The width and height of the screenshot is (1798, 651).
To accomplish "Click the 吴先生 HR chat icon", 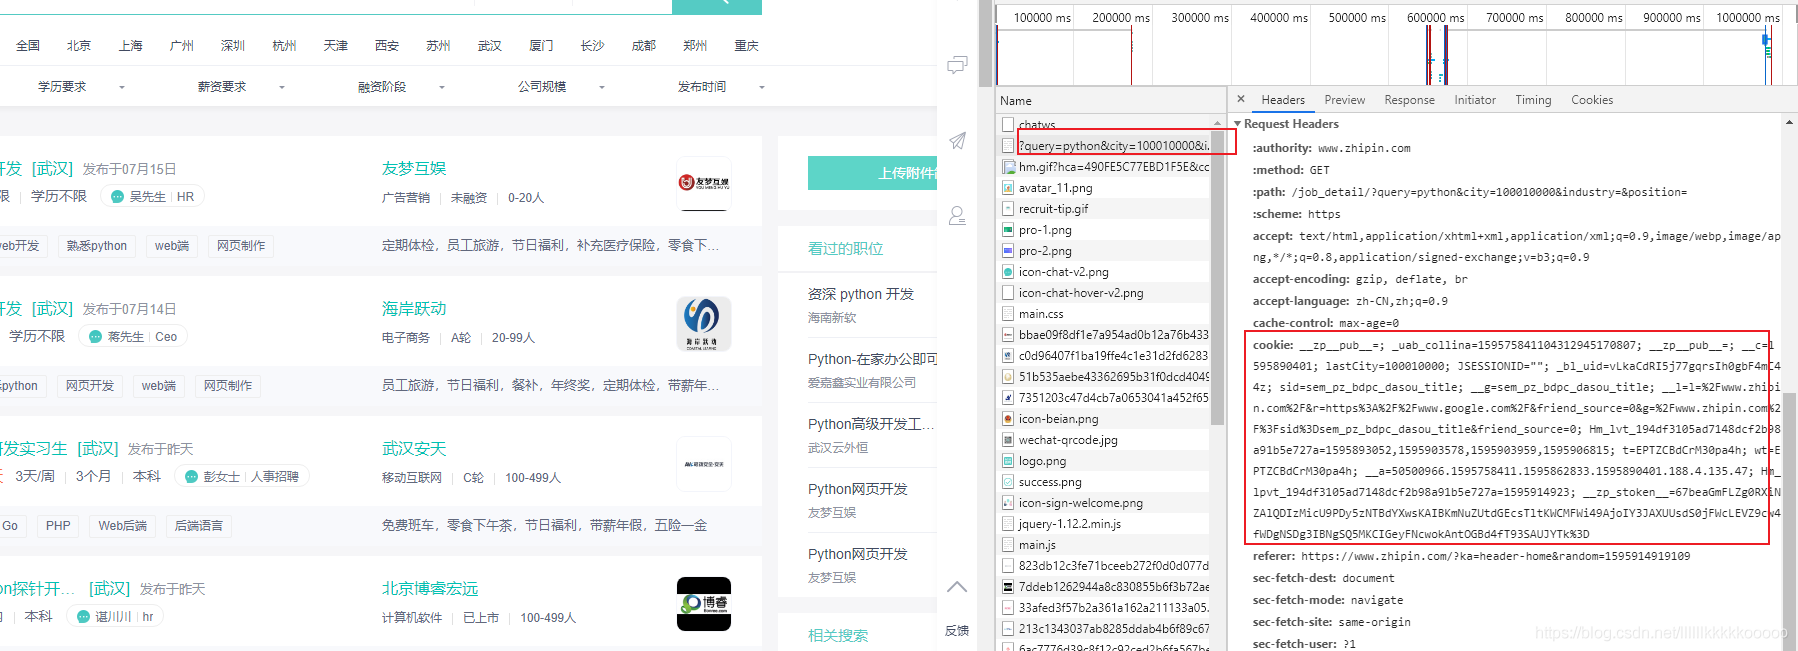I will coord(117,197).
